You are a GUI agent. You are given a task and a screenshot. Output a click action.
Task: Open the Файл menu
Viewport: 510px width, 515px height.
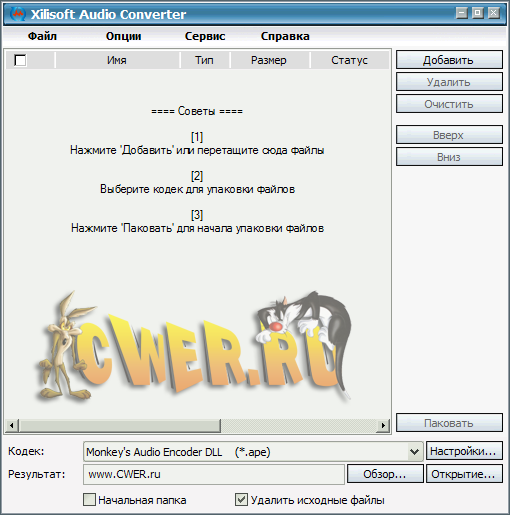[42, 36]
